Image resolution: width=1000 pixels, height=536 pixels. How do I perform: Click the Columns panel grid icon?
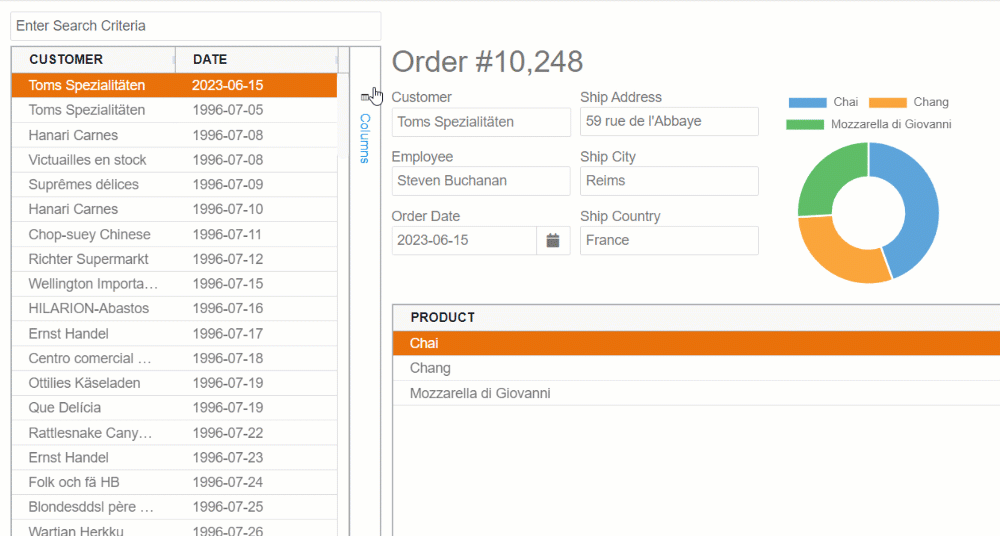pos(365,98)
